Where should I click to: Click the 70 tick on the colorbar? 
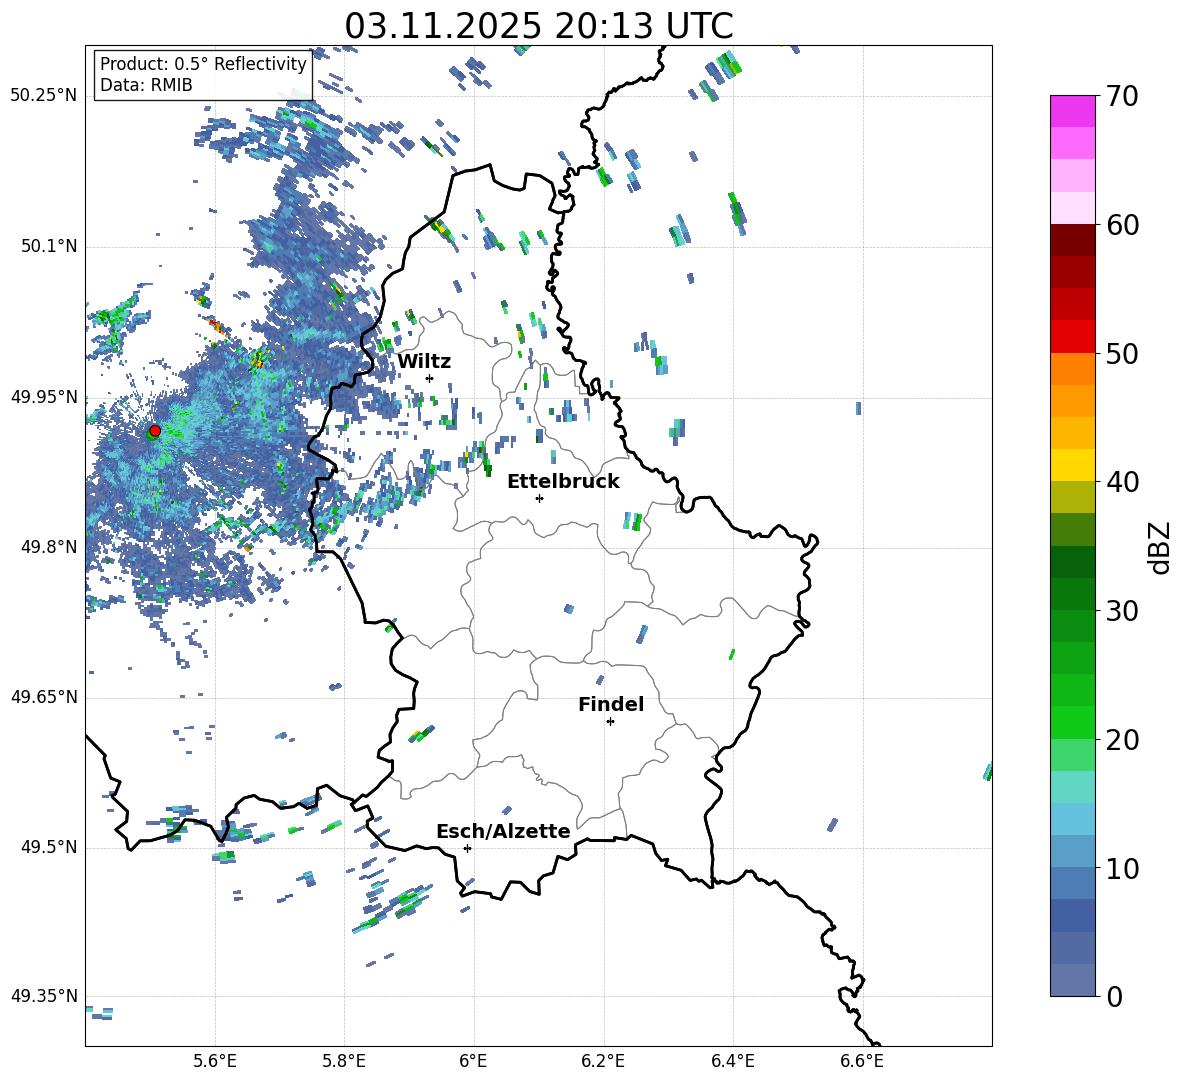[1121, 96]
